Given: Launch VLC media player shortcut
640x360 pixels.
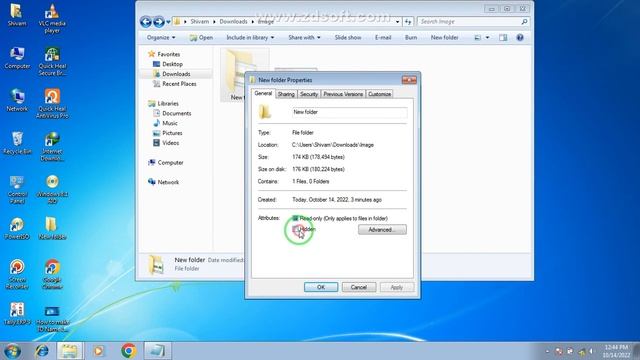Looking at the screenshot, I should pyautogui.click(x=52, y=18).
